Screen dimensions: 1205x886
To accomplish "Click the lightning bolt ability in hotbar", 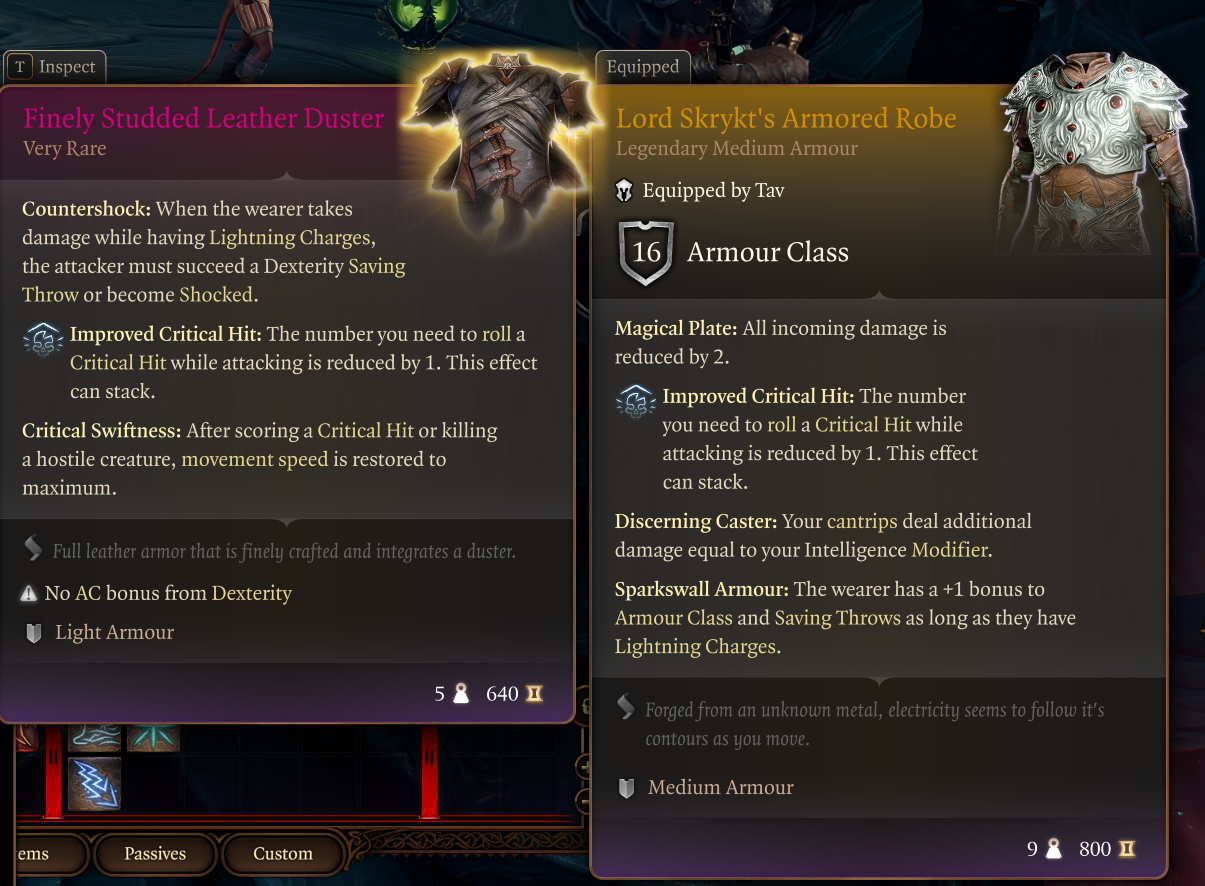I will click(94, 783).
